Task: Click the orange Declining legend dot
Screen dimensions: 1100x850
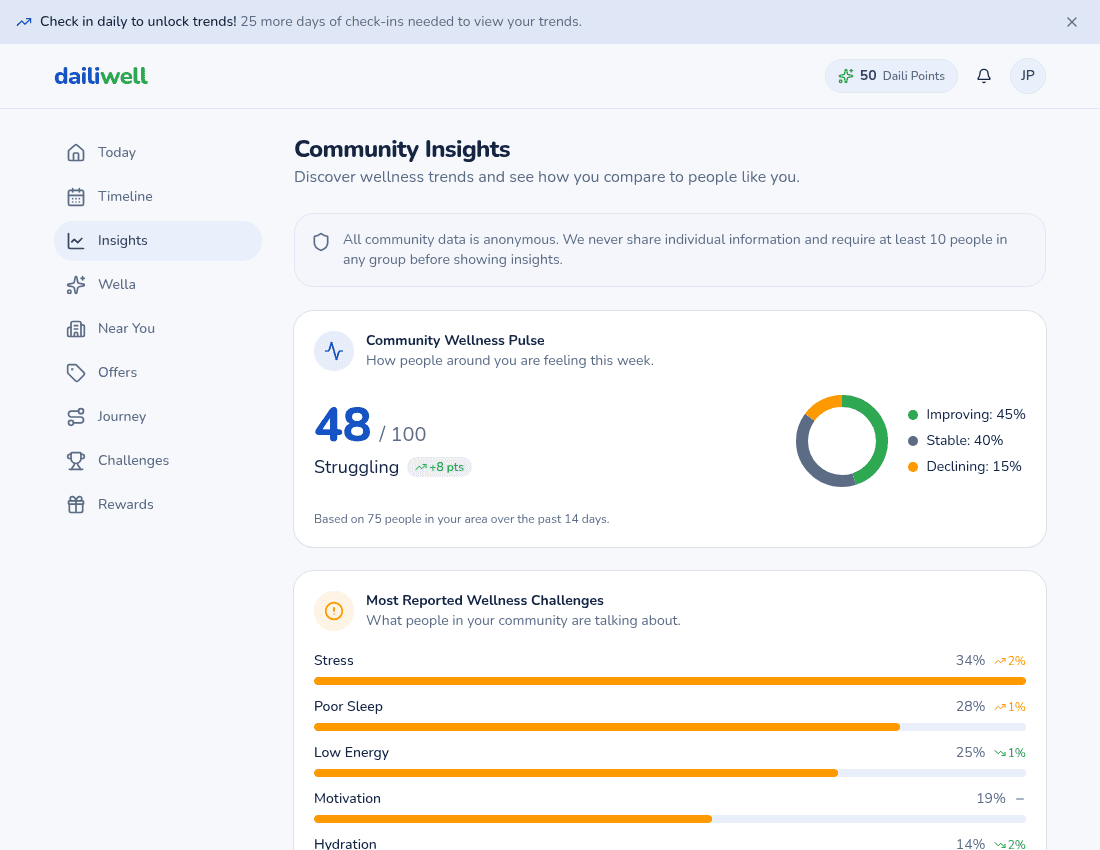Action: pyautogui.click(x=913, y=467)
